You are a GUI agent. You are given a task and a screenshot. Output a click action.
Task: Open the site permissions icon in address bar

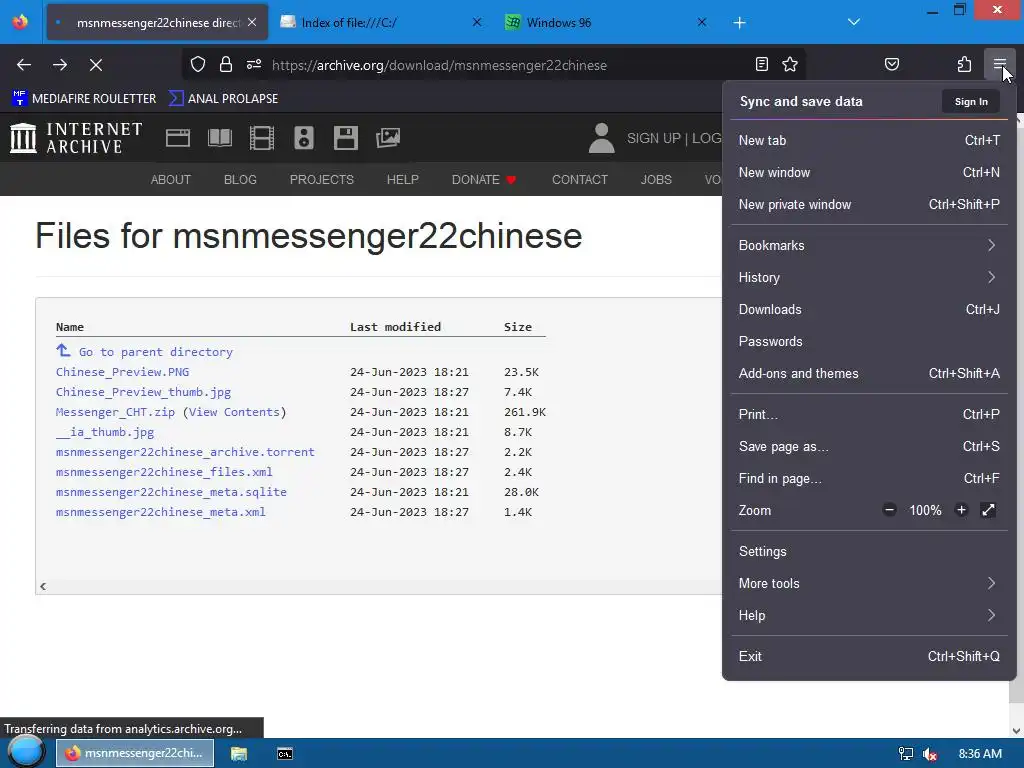pos(254,64)
